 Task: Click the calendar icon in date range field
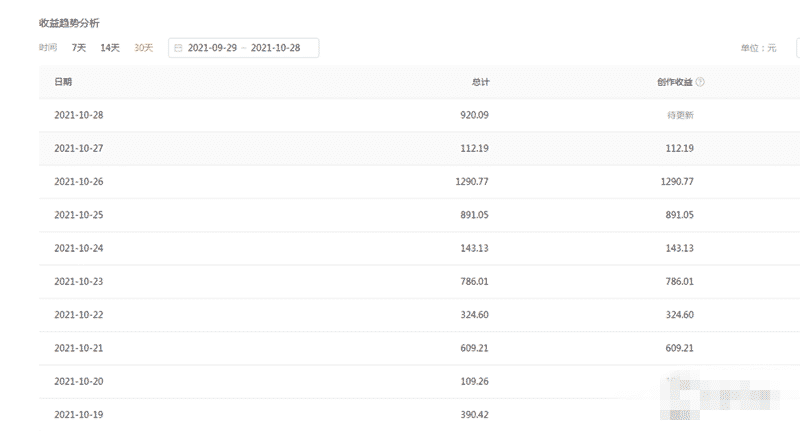(178, 48)
